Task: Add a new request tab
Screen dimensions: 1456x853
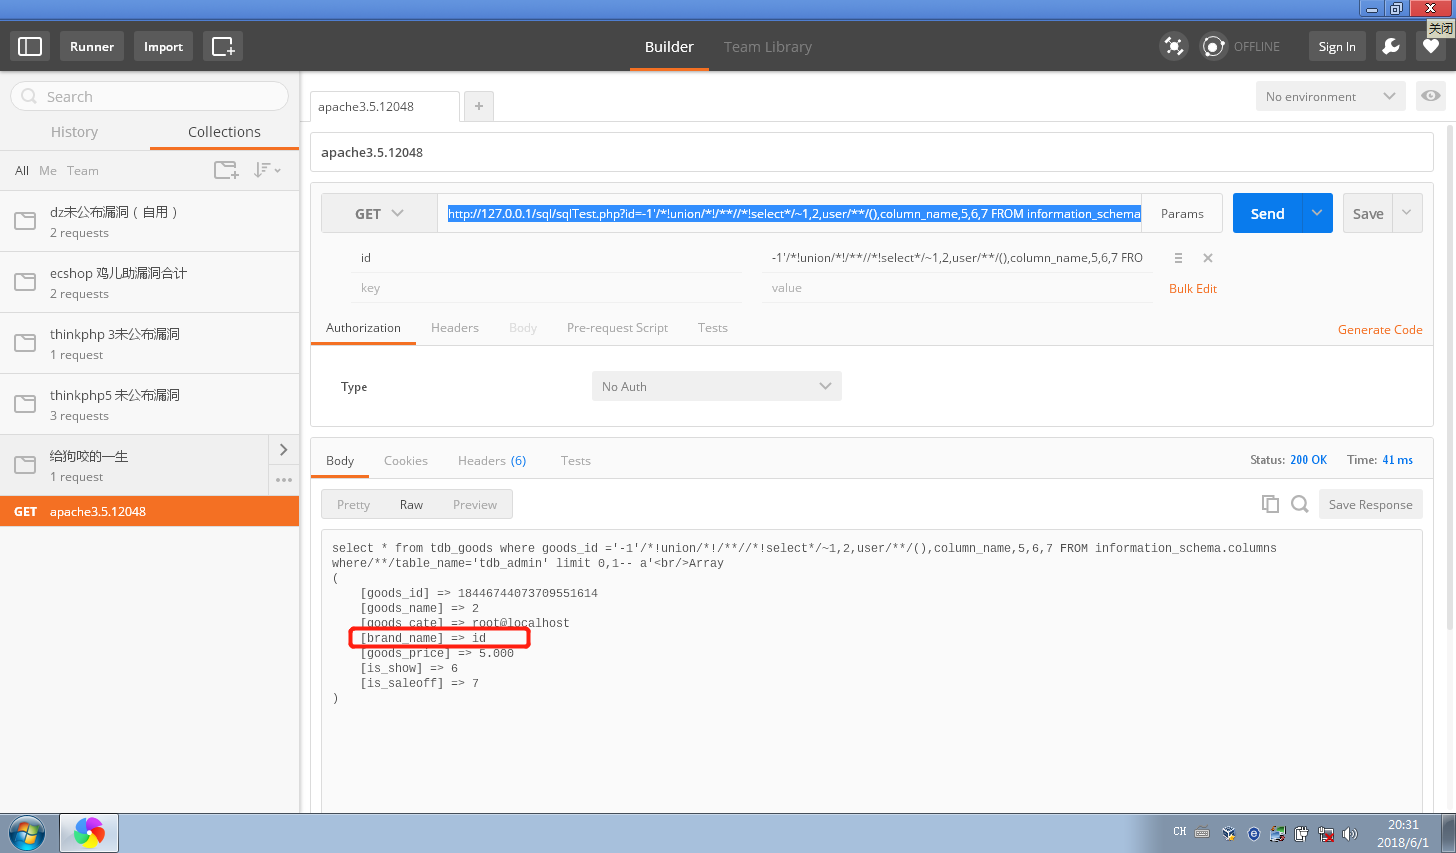Action: (479, 106)
